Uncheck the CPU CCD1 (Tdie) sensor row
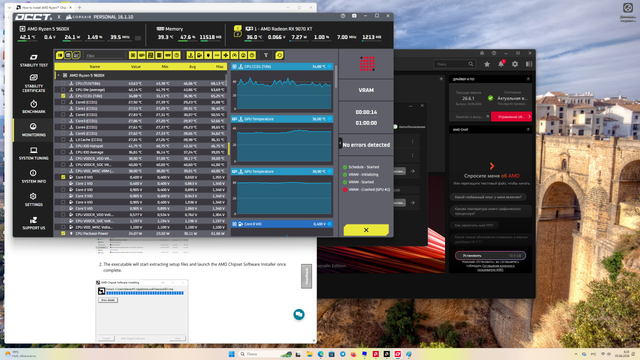Viewport: 640px width, 360px height. pos(63,96)
